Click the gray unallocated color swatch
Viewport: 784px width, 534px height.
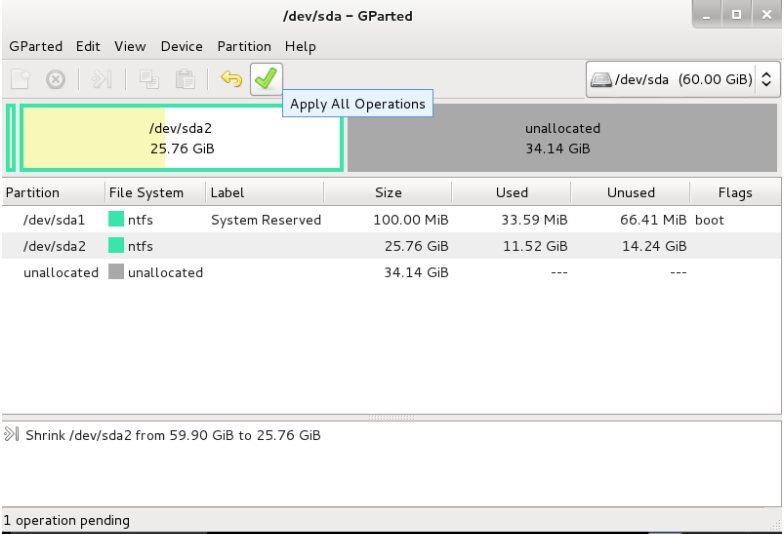click(x=116, y=272)
